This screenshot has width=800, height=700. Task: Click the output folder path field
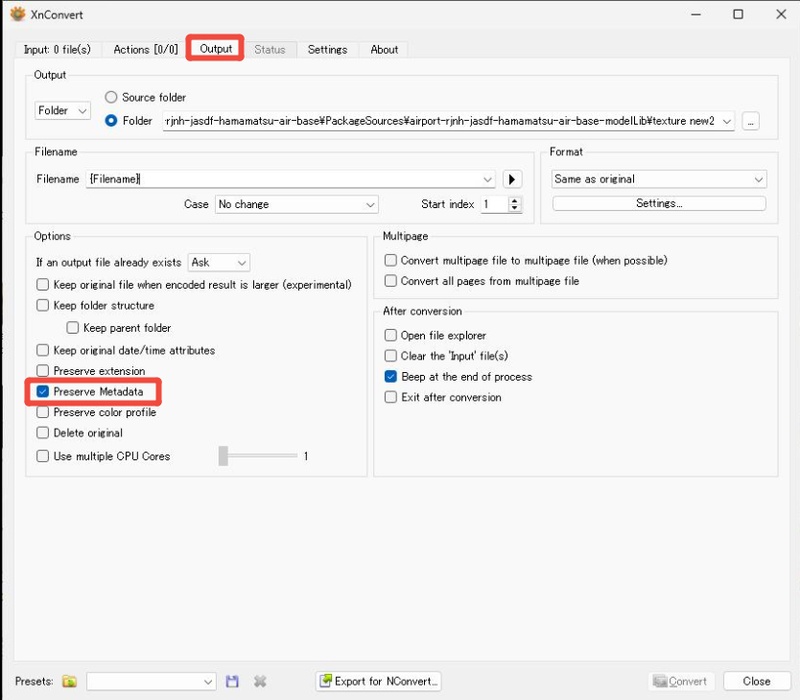(x=441, y=121)
